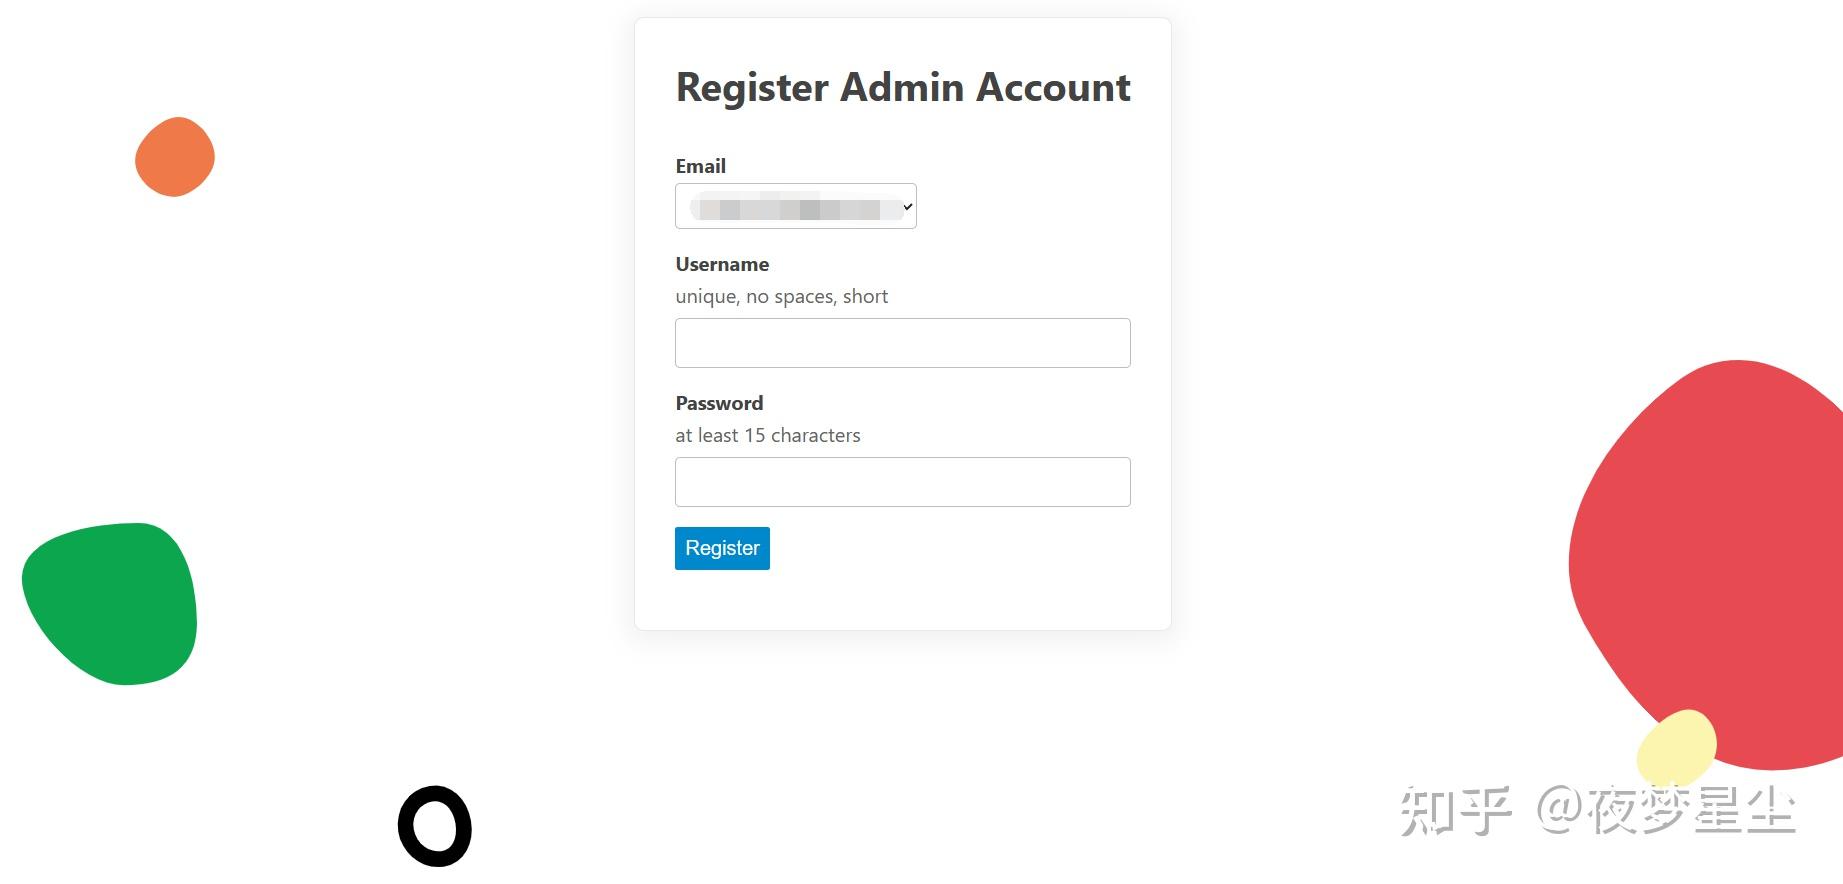Click the blue Register button
The height and width of the screenshot is (884, 1843).
coord(722,548)
